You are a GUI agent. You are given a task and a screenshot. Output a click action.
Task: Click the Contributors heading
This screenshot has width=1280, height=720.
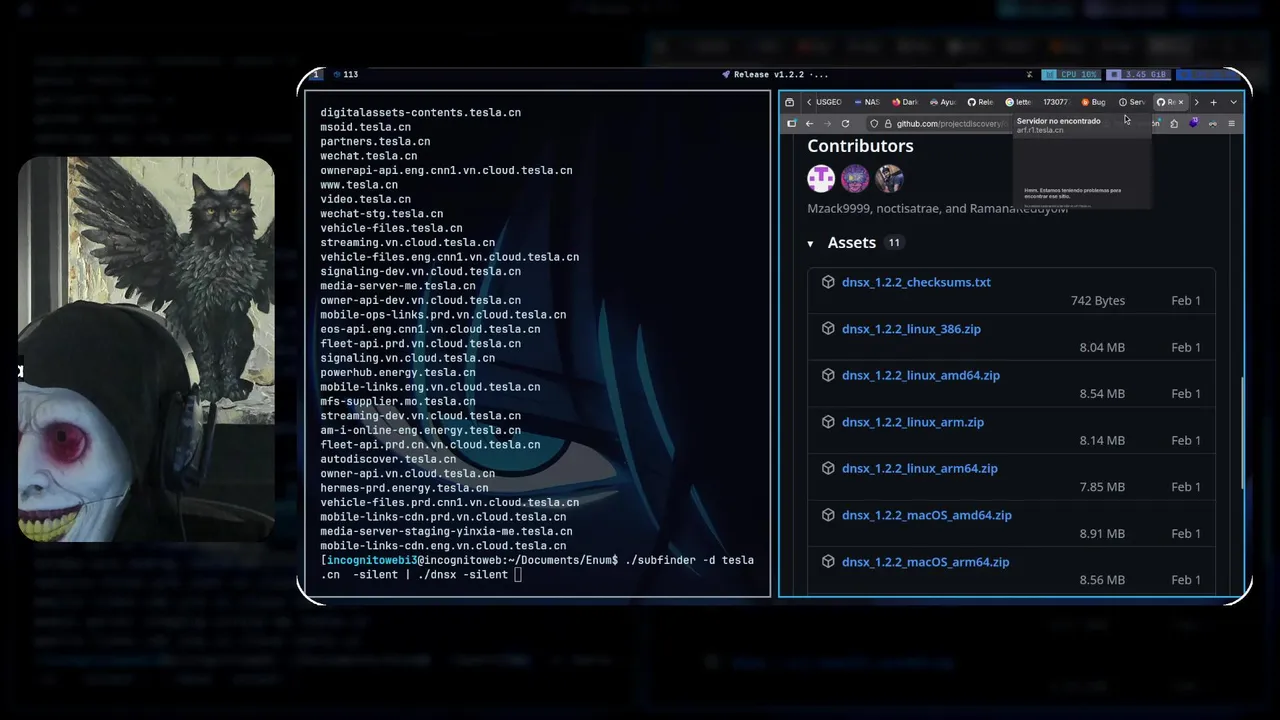tap(860, 146)
